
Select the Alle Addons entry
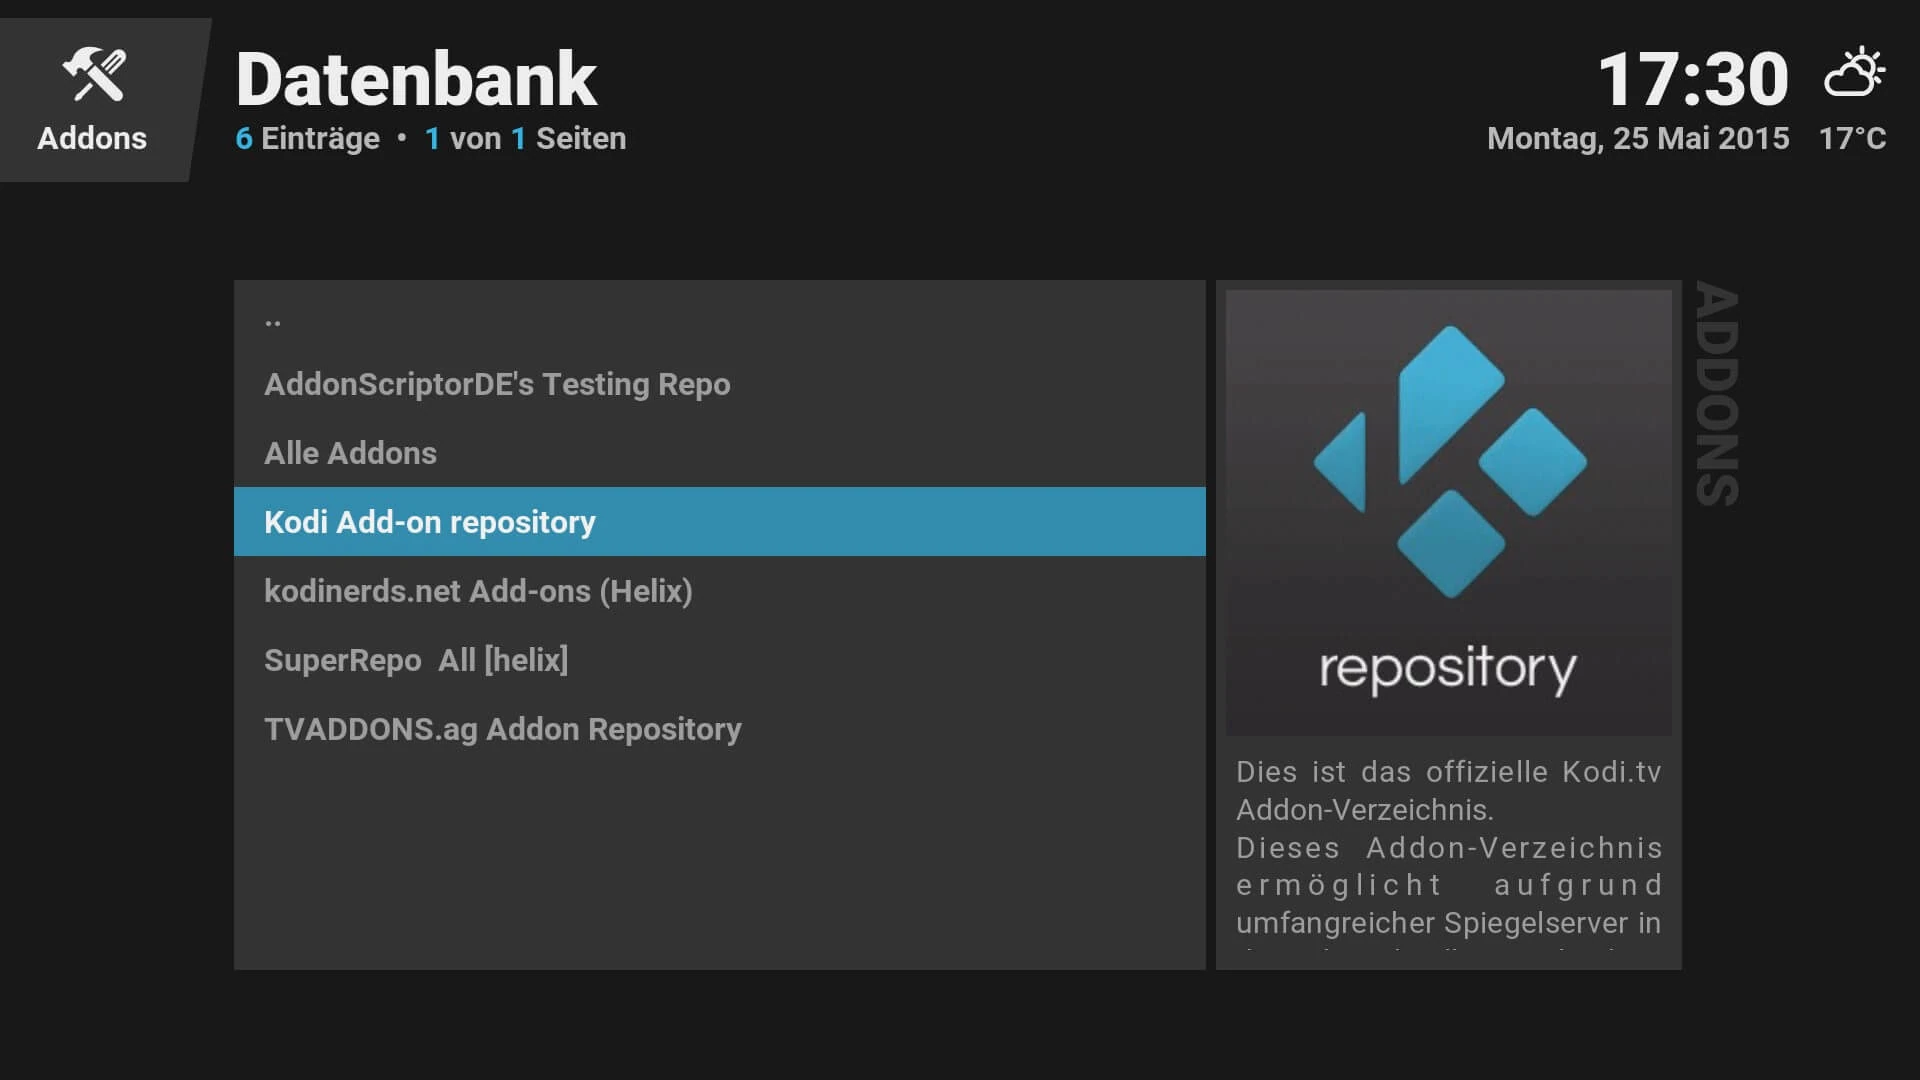[x=720, y=453]
